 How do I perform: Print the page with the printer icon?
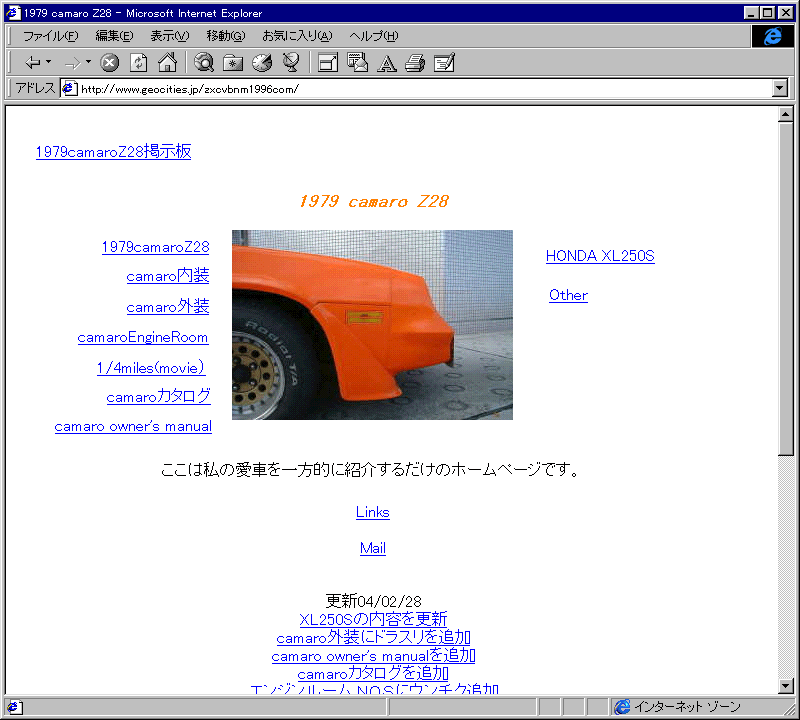click(x=415, y=63)
